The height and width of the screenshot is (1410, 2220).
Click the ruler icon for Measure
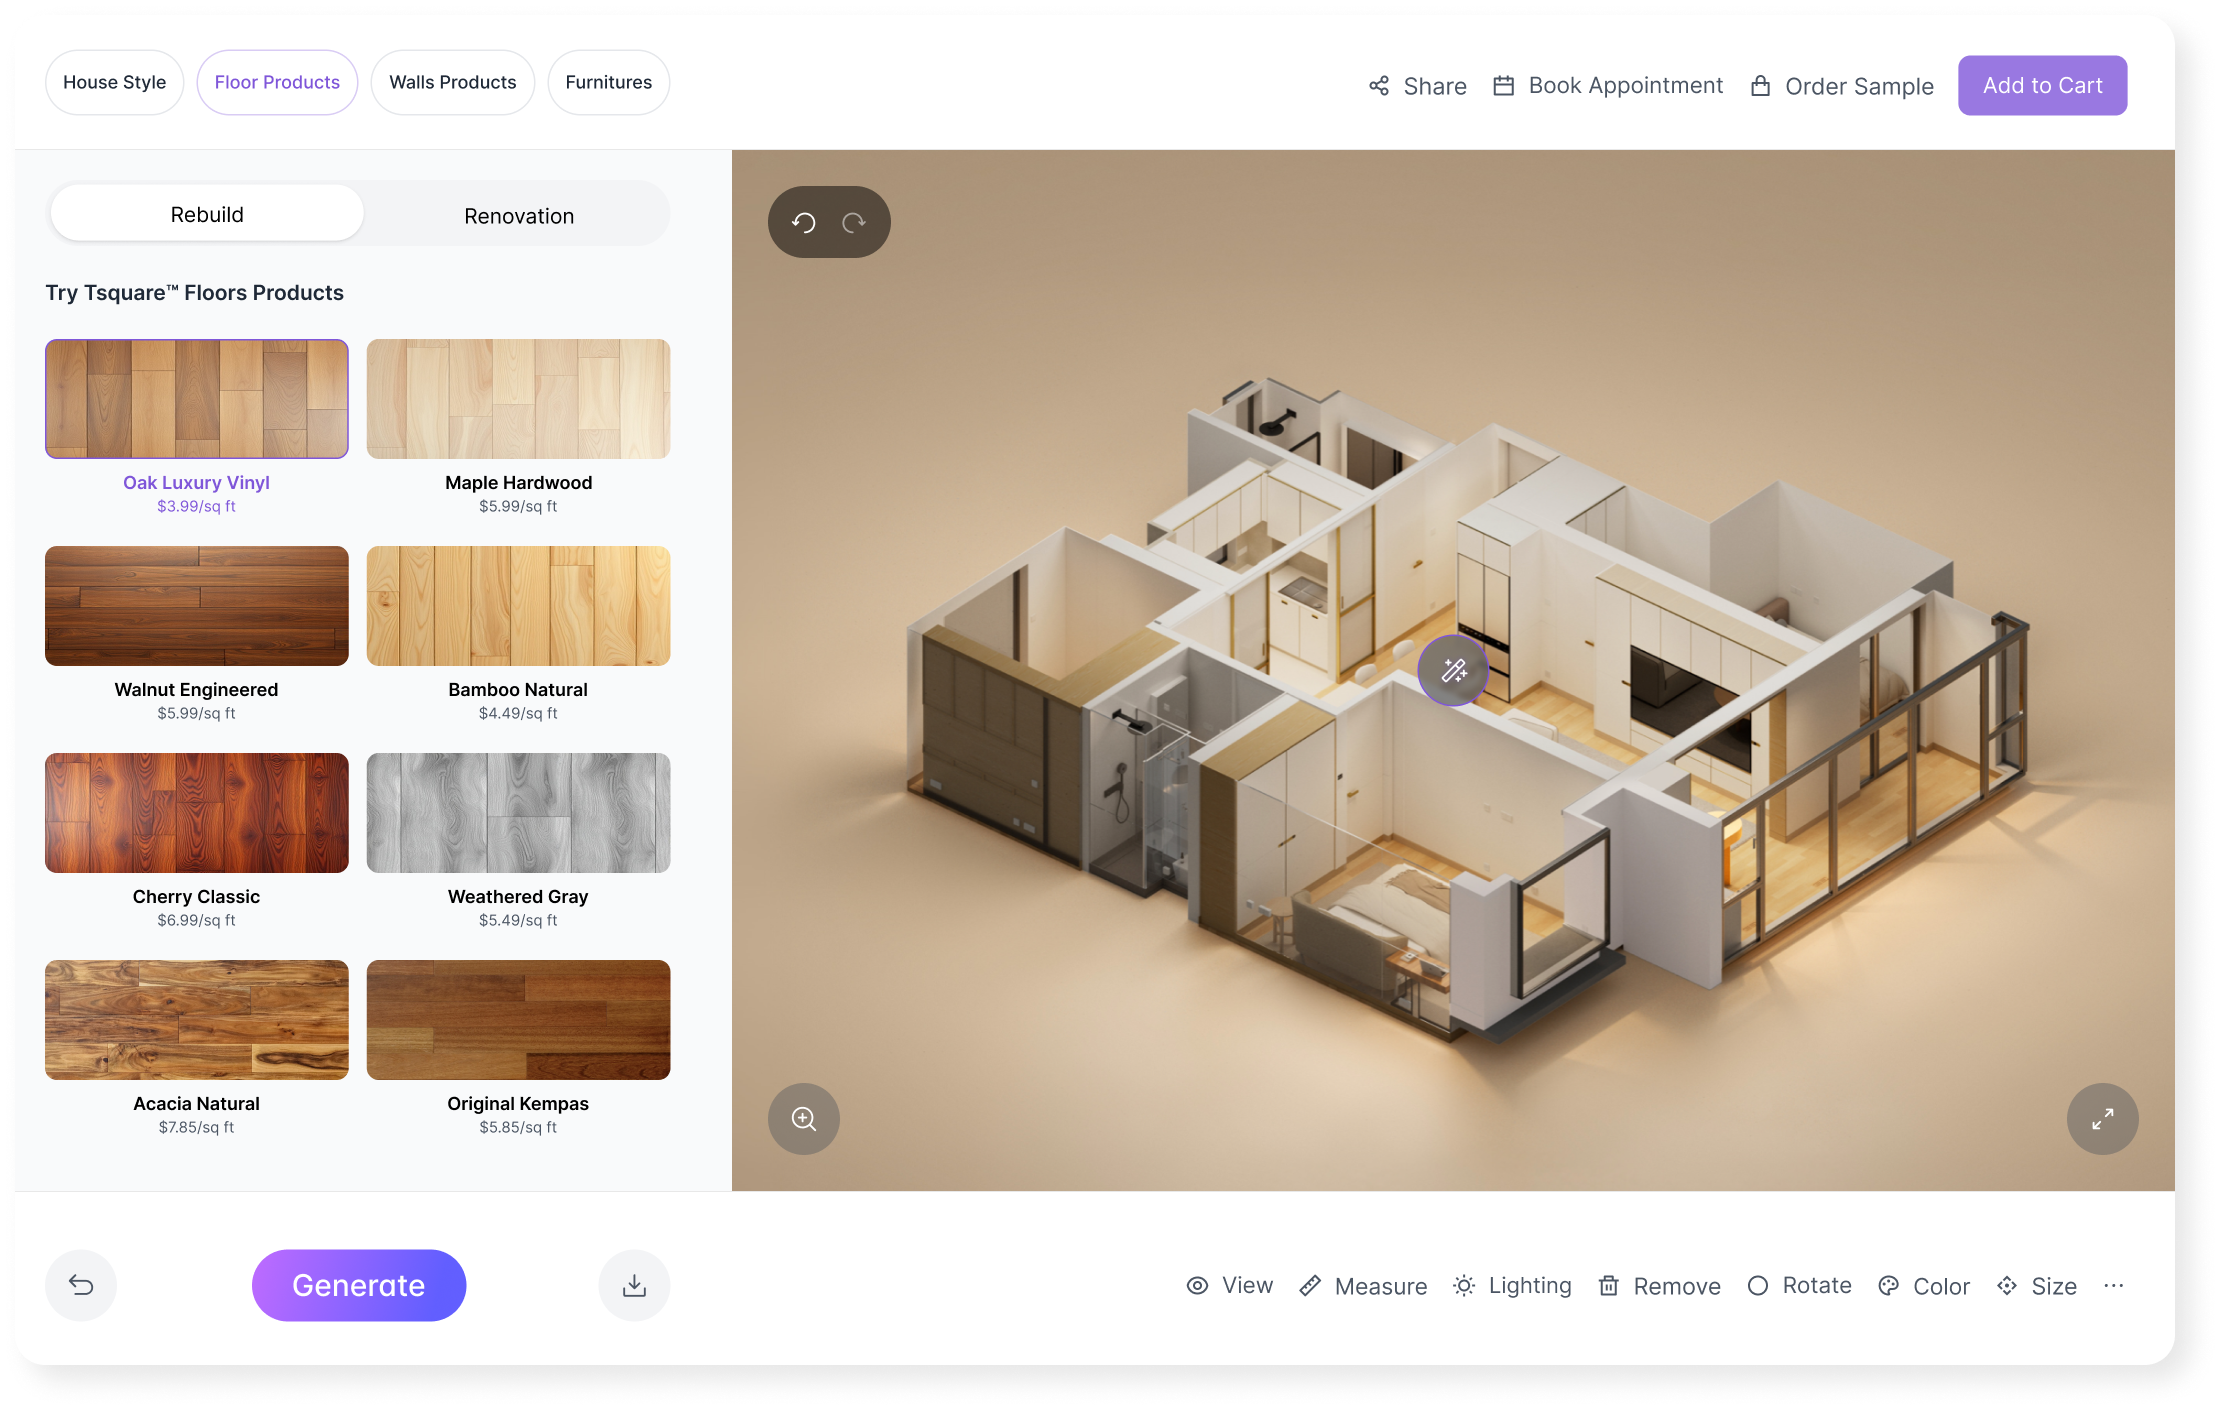point(1310,1286)
